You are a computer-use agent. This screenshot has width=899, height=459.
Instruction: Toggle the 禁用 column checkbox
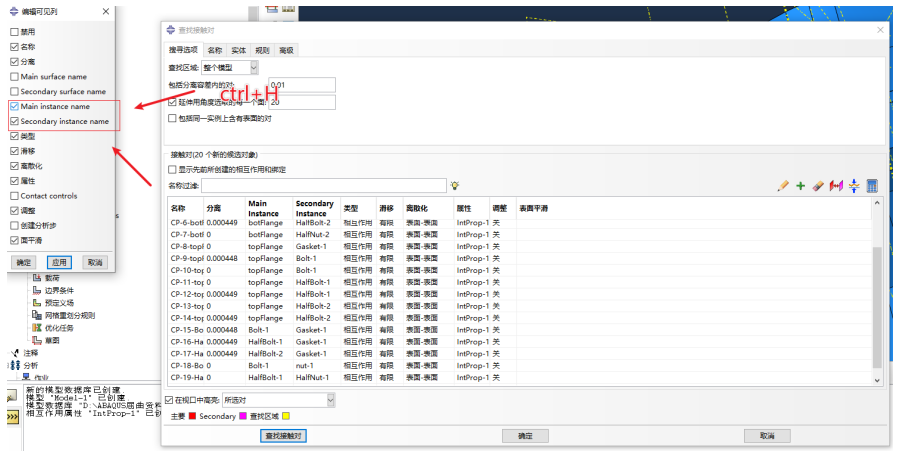coord(14,32)
